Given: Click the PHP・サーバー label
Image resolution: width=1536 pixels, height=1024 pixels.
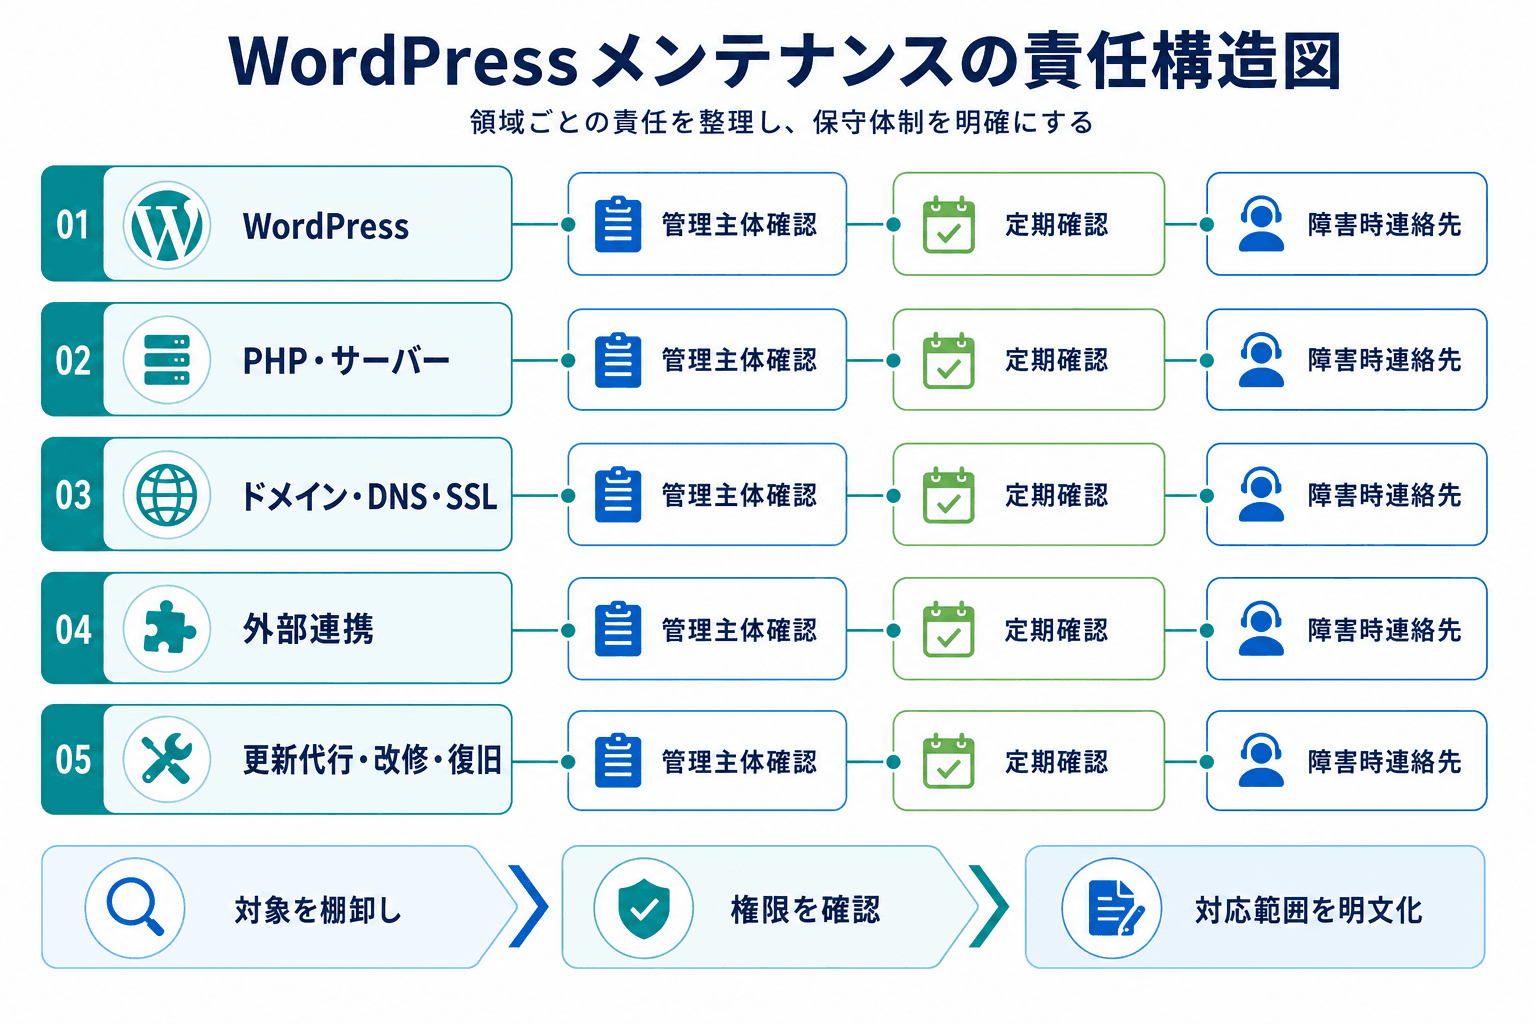Looking at the screenshot, I should 346,360.
